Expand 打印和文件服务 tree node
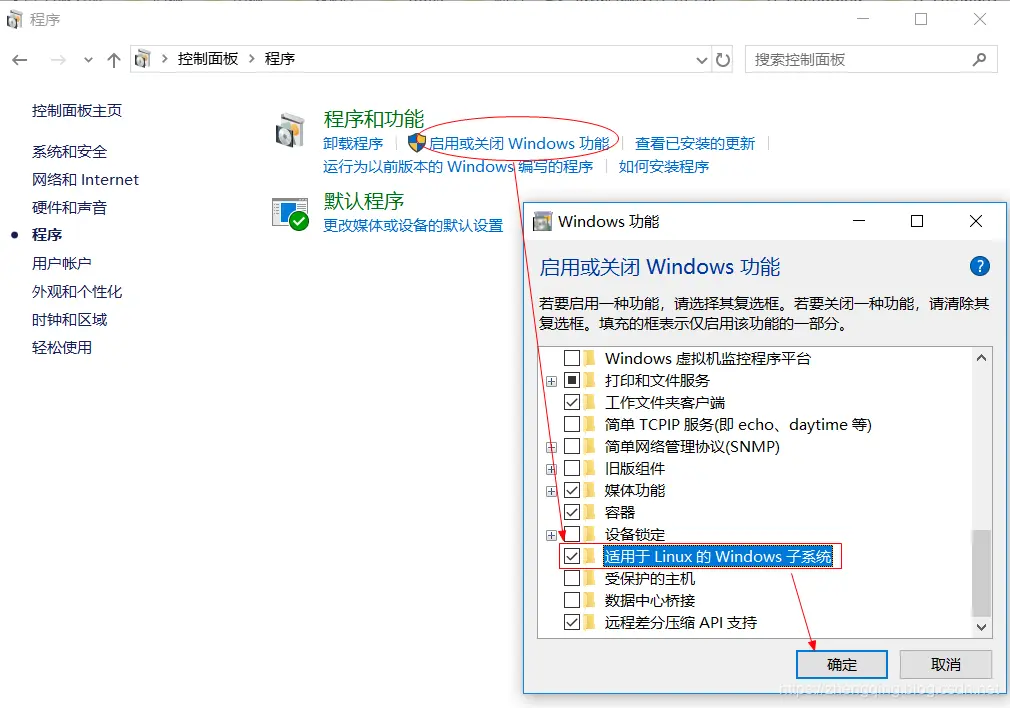The width and height of the screenshot is (1010, 708). (551, 381)
